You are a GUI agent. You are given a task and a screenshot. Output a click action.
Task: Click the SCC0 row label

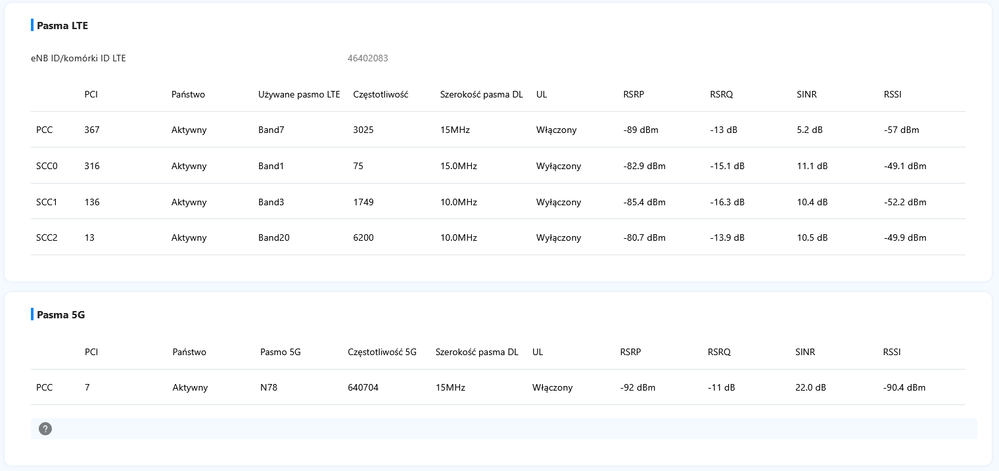[47, 166]
